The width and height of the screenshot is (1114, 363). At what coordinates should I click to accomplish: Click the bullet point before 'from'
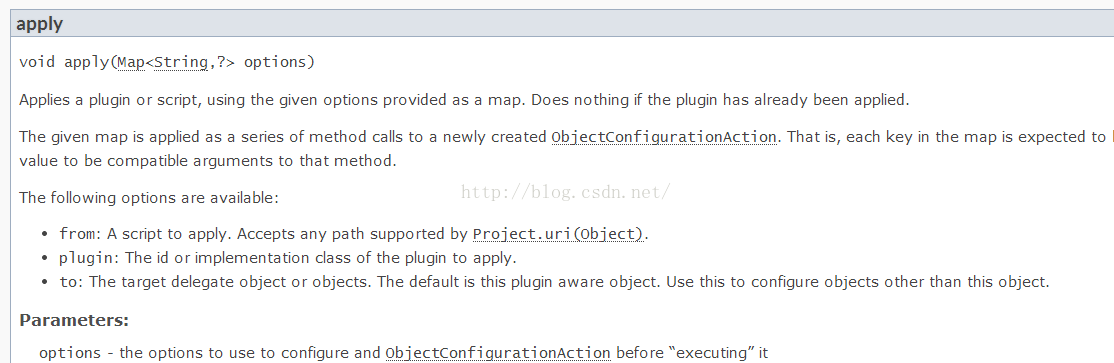coord(45,234)
